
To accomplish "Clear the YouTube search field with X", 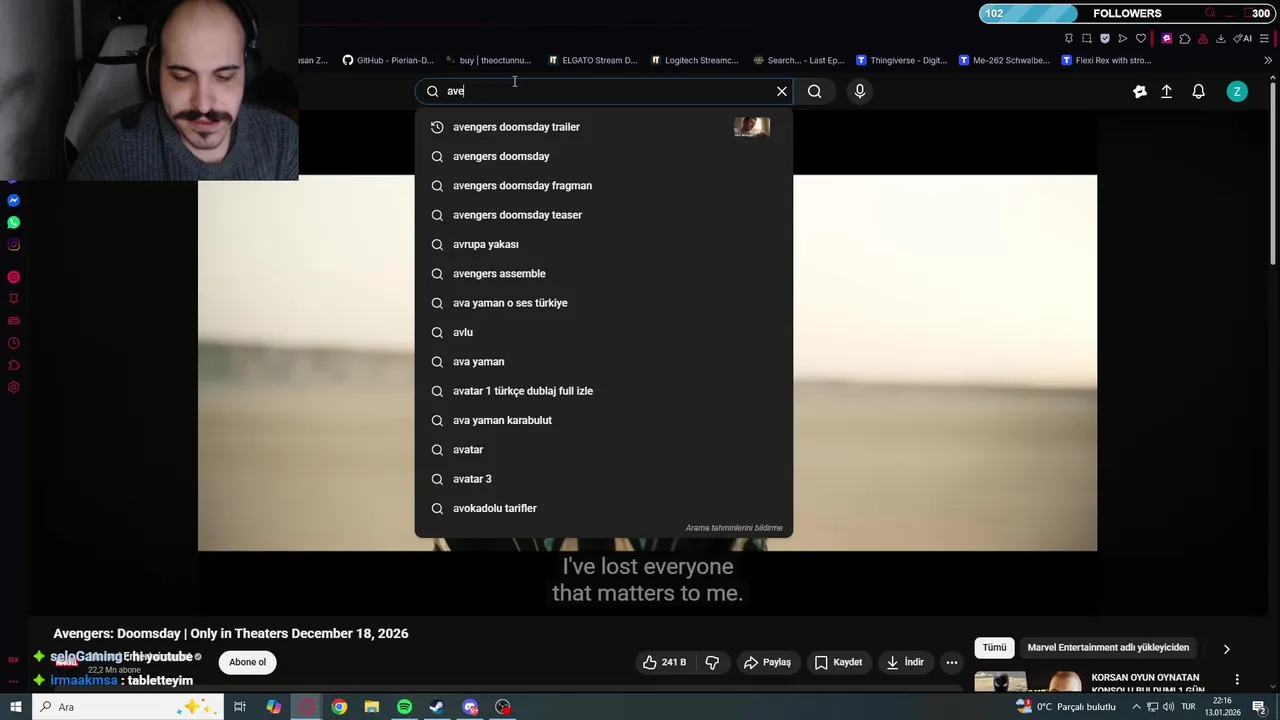I will pos(782,91).
